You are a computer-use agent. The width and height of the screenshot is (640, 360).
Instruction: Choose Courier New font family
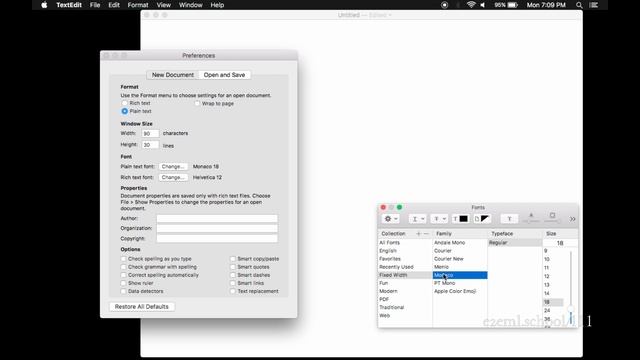click(x=460, y=259)
